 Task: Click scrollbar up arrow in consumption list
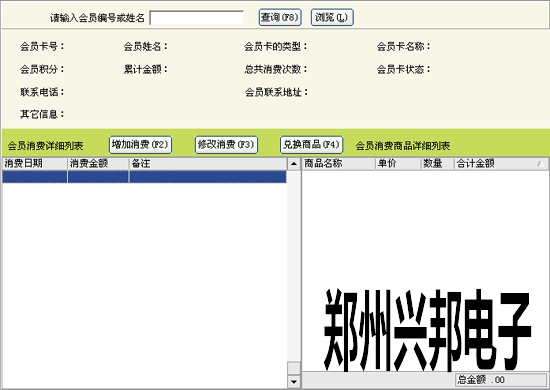coord(294,164)
